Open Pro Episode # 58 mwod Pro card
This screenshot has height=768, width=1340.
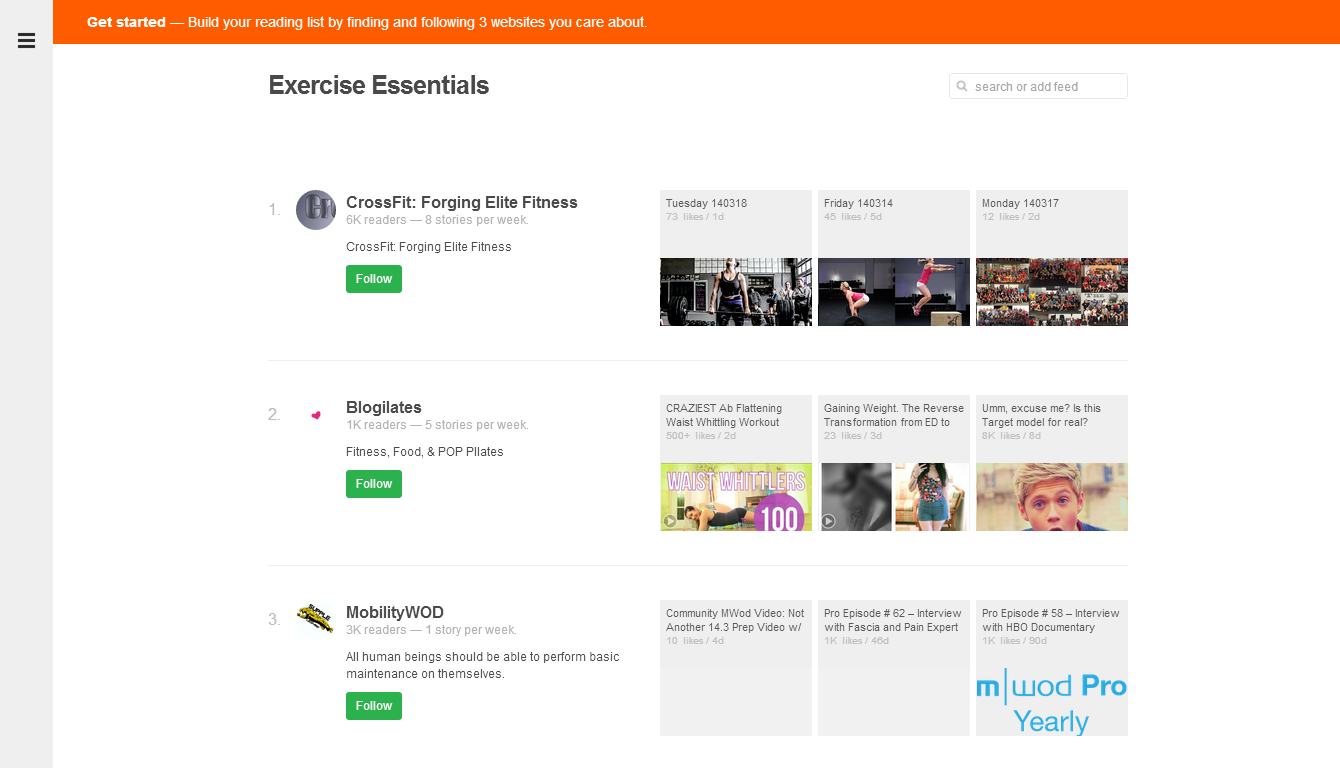[1052, 668]
